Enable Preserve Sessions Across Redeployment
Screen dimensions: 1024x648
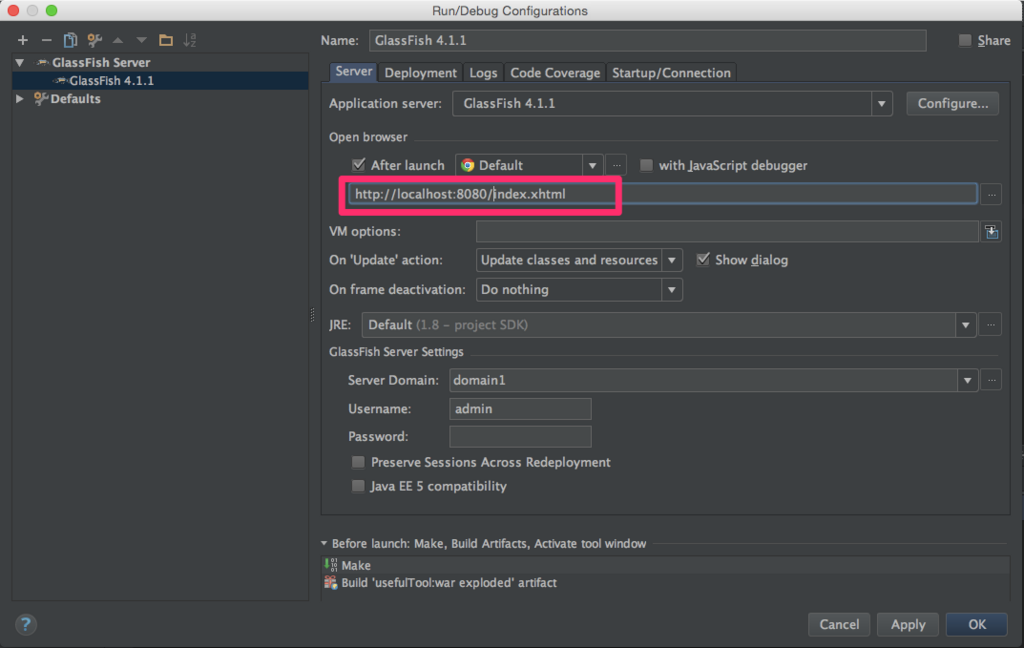(358, 462)
